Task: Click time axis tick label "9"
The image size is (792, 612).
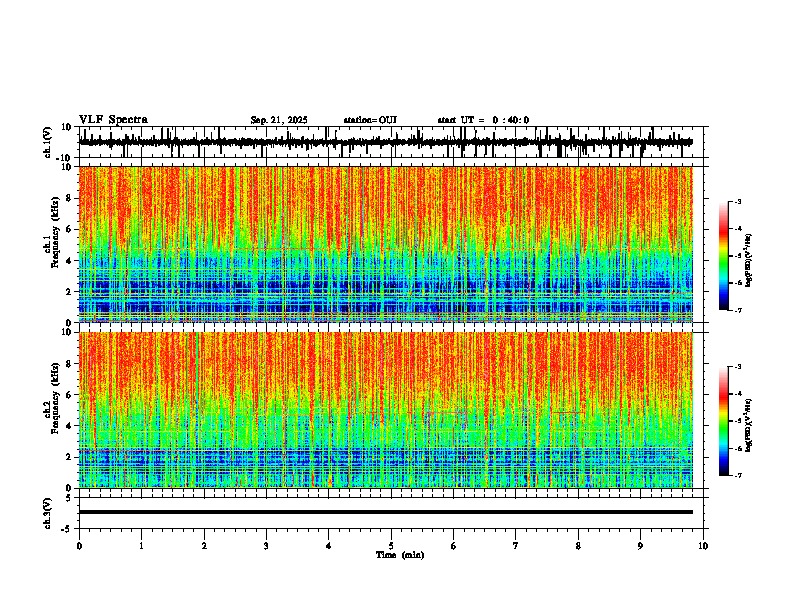Action: click(x=640, y=546)
